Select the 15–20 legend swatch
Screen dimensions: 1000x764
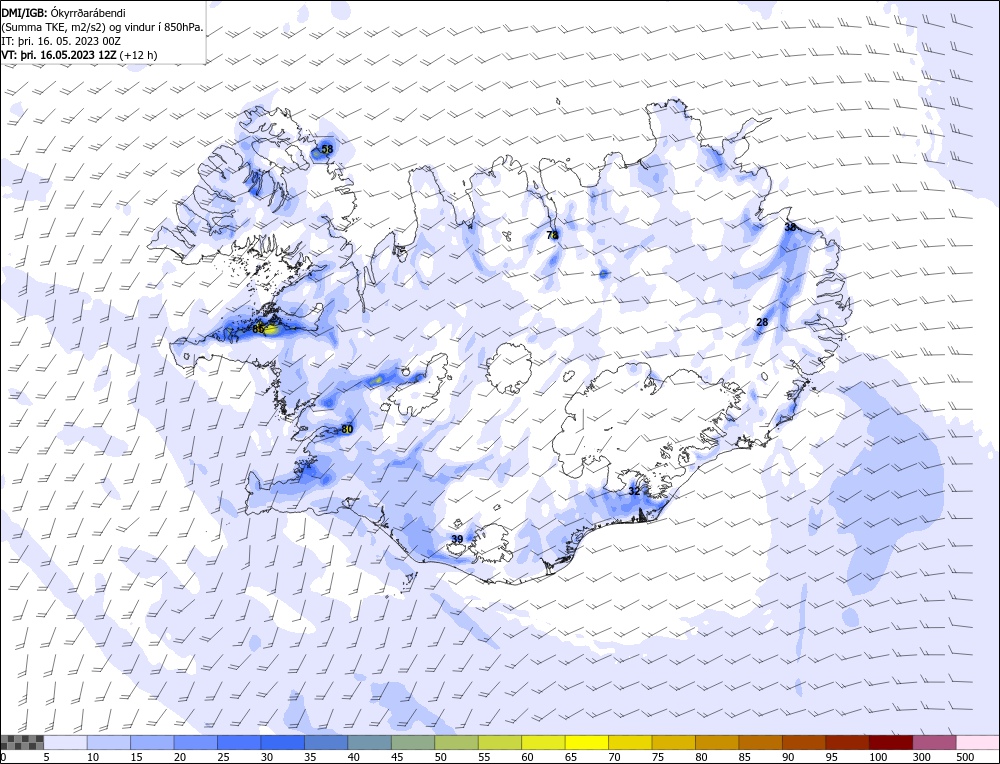click(x=152, y=742)
